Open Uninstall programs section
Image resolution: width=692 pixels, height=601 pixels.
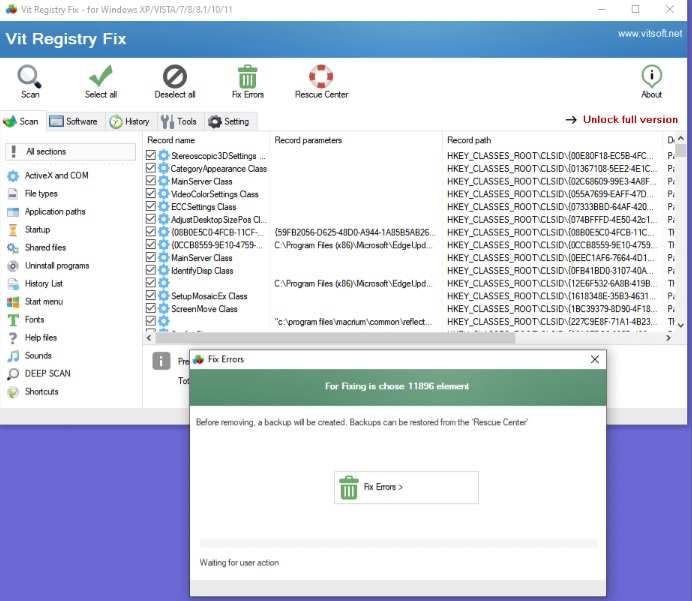point(57,266)
